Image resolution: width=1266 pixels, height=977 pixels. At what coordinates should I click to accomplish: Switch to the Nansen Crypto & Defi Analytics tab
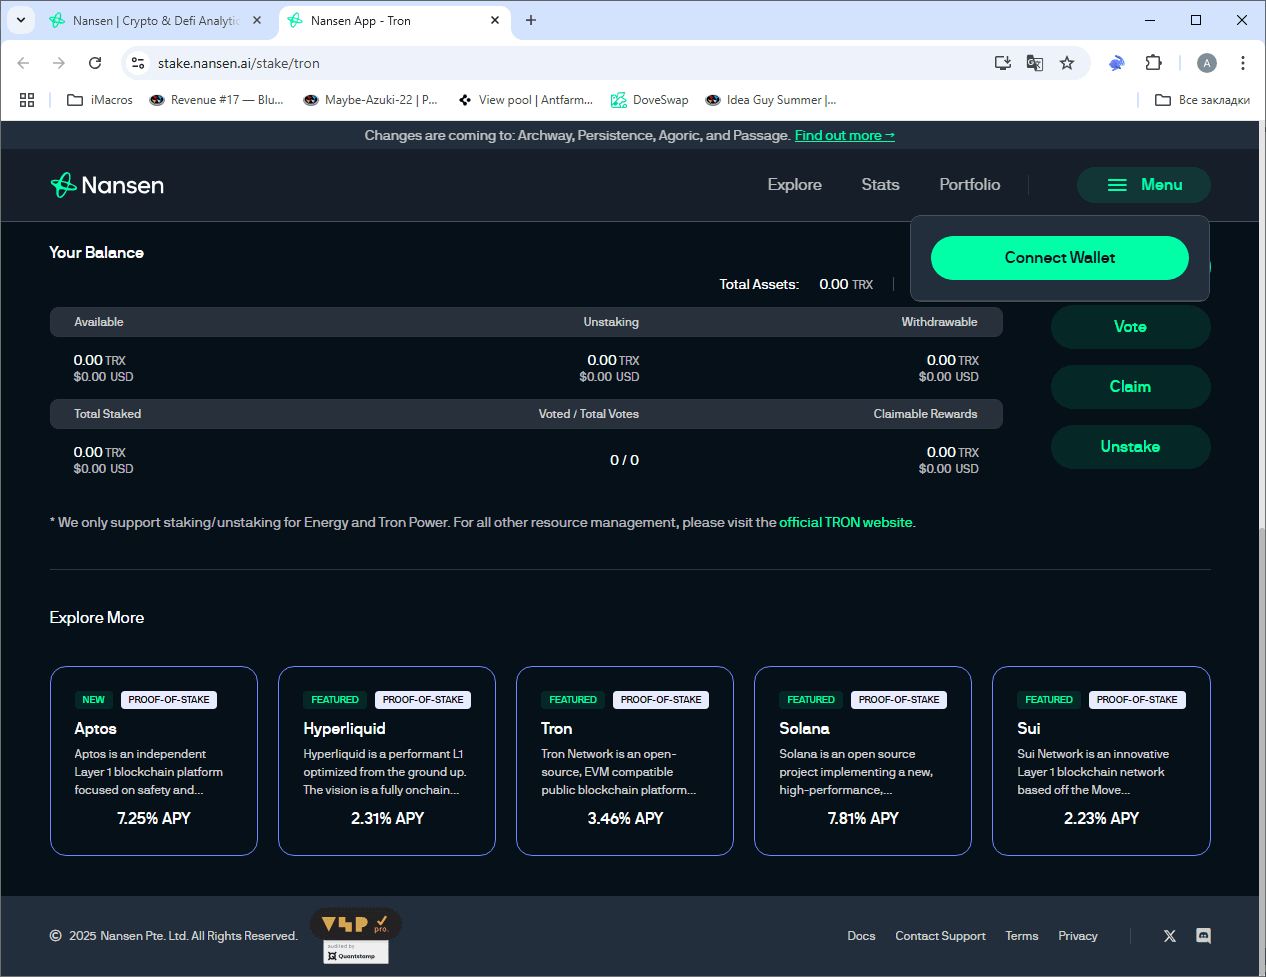tap(156, 21)
